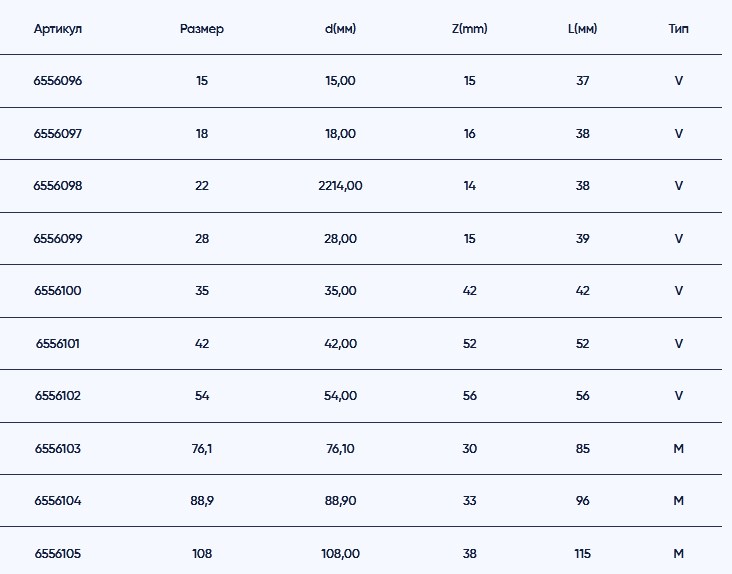
Task: Click article number 6556100
Action: (x=58, y=291)
